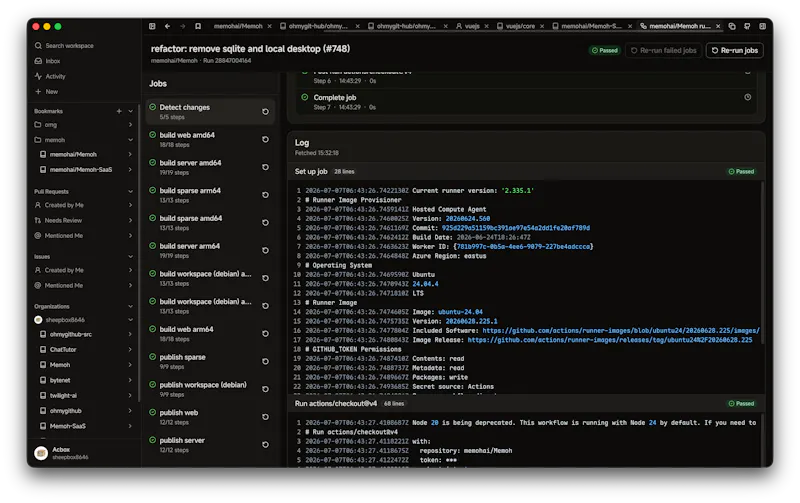The width and height of the screenshot is (800, 503).
Task: Click the copy windows icon at top right
Action: click(732, 26)
